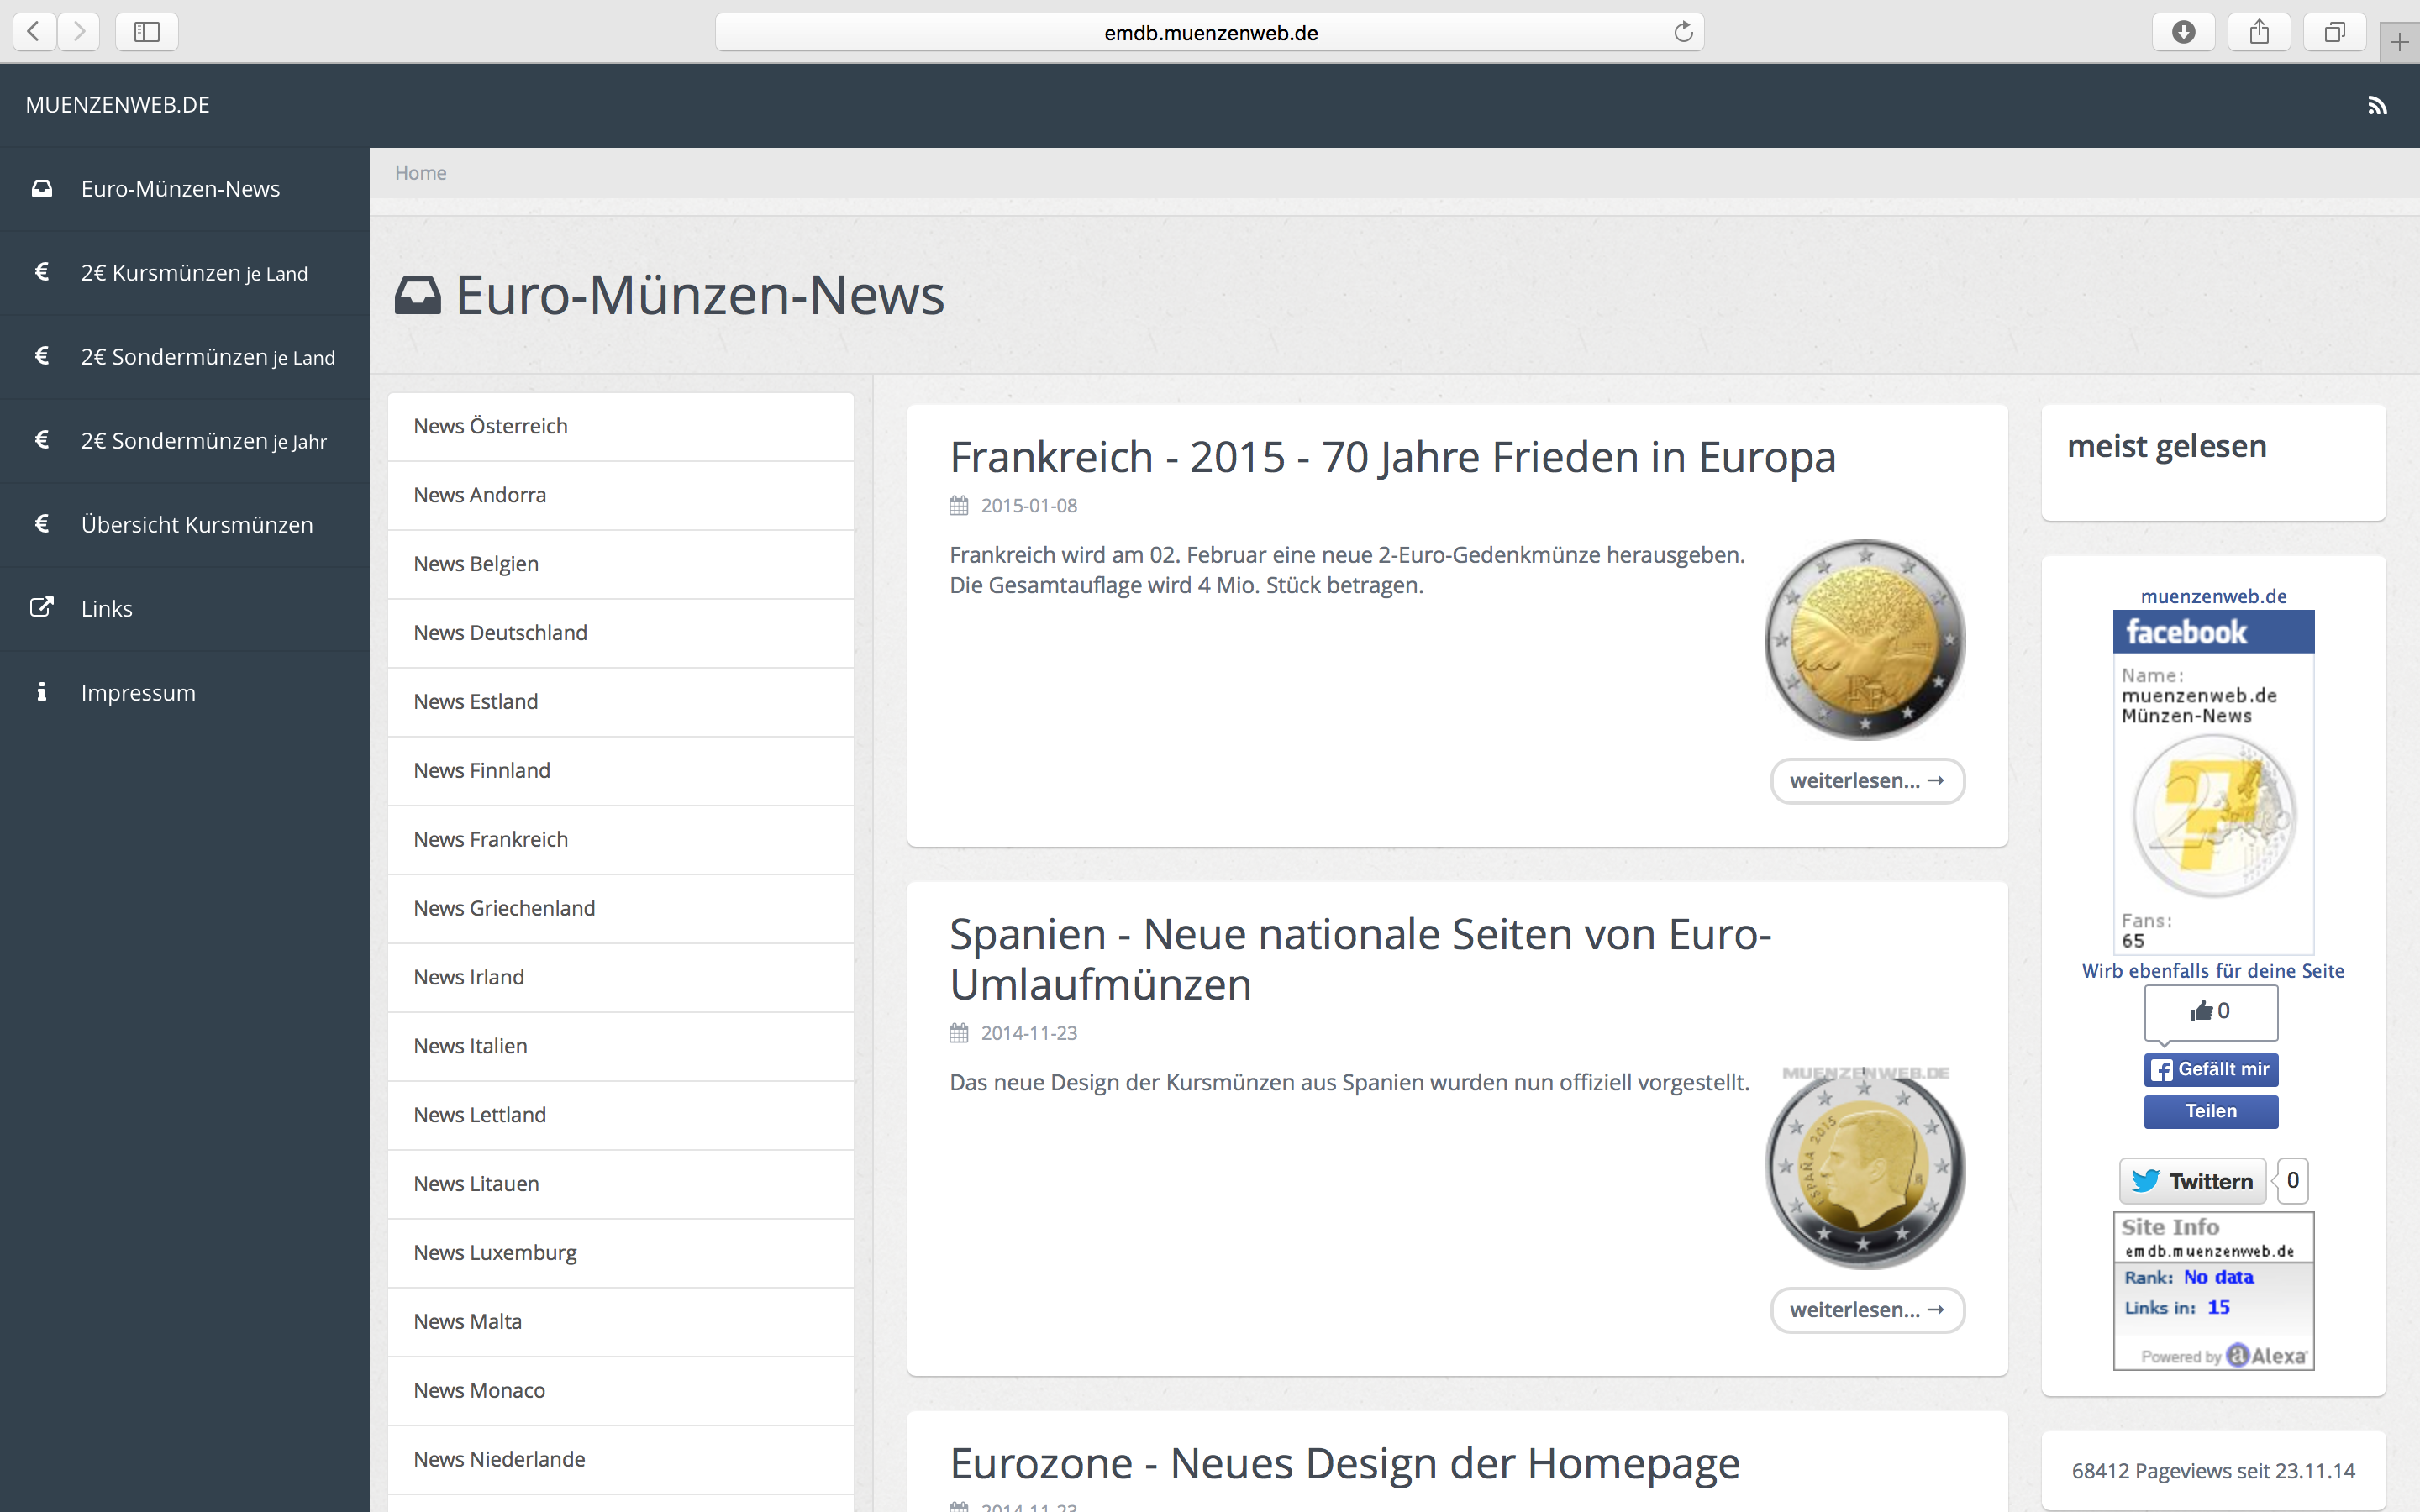Click the Facebook Gefällt mir button

click(x=2210, y=1069)
